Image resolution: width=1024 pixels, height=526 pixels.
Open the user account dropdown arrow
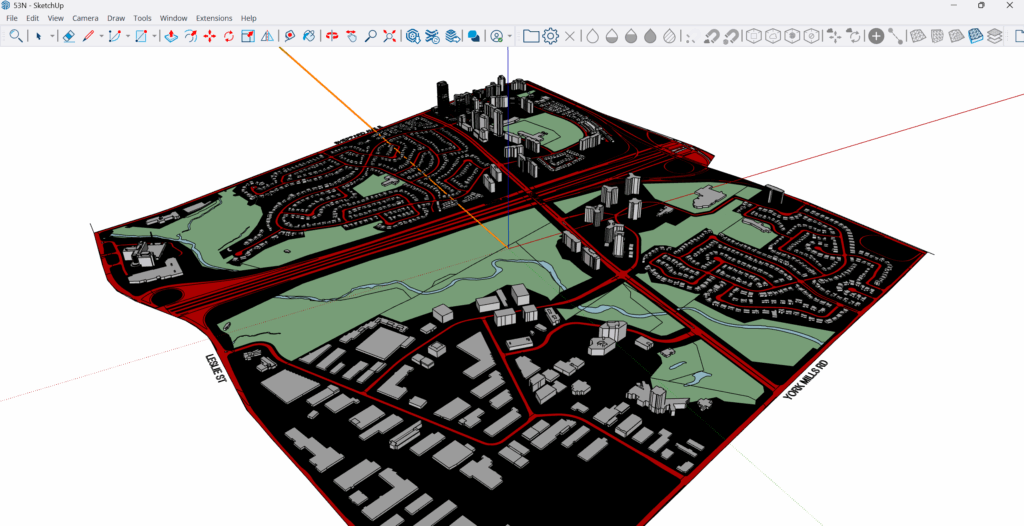[x=510, y=36]
